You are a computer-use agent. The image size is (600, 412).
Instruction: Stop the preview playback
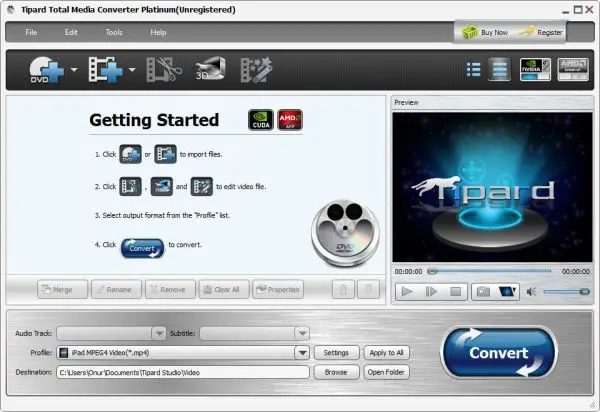pyautogui.click(x=455, y=292)
